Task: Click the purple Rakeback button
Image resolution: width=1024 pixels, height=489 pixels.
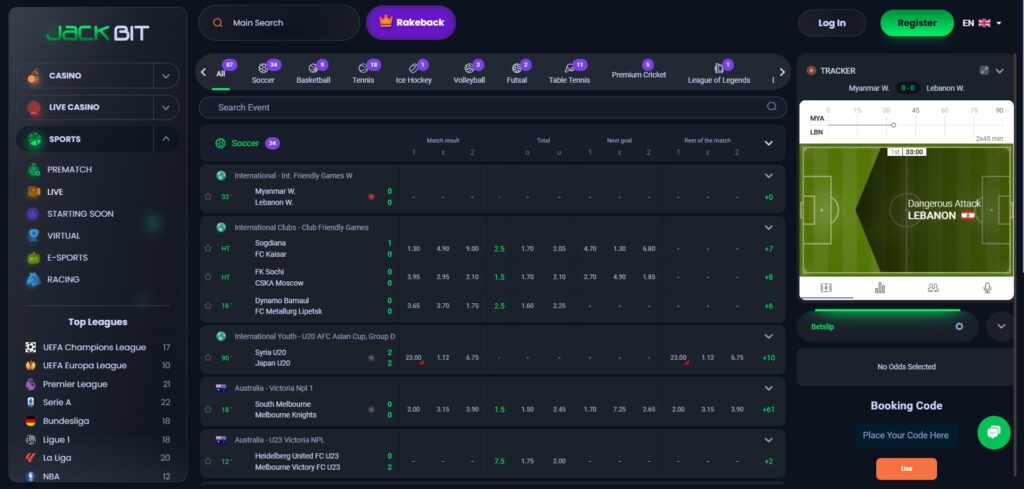Action: coord(410,22)
